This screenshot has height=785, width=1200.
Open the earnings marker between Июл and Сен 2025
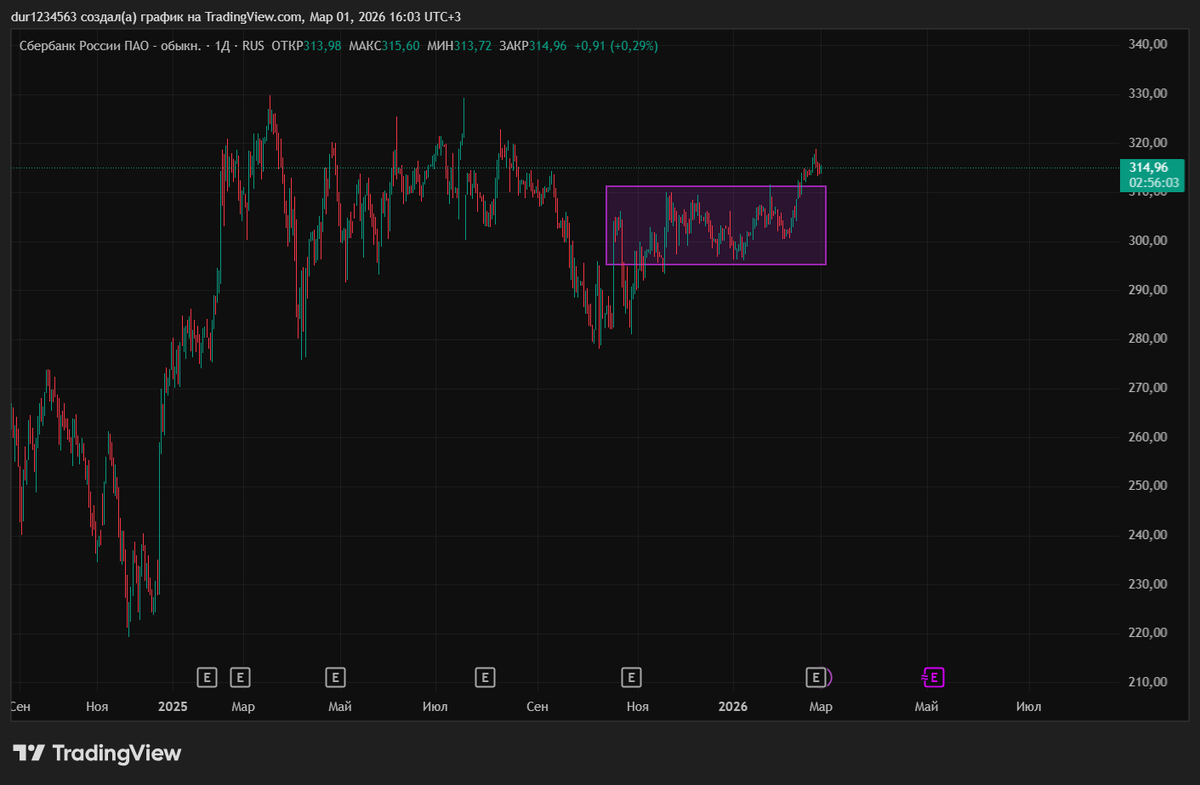[x=485, y=678]
